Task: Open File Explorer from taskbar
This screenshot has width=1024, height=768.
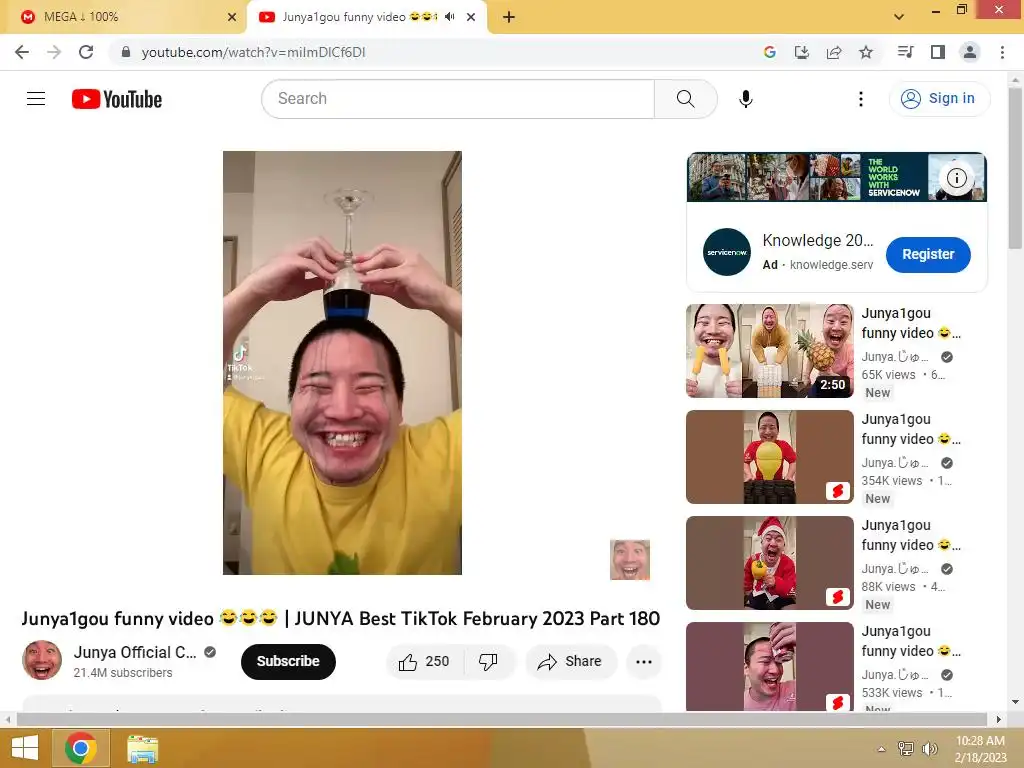Action: pyautogui.click(x=142, y=748)
